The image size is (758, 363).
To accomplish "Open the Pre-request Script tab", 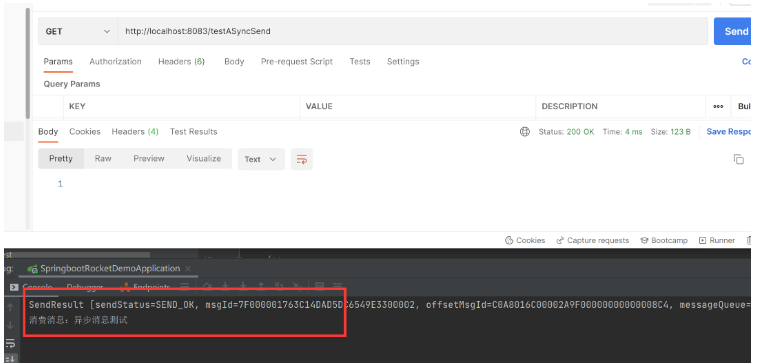I will point(297,61).
